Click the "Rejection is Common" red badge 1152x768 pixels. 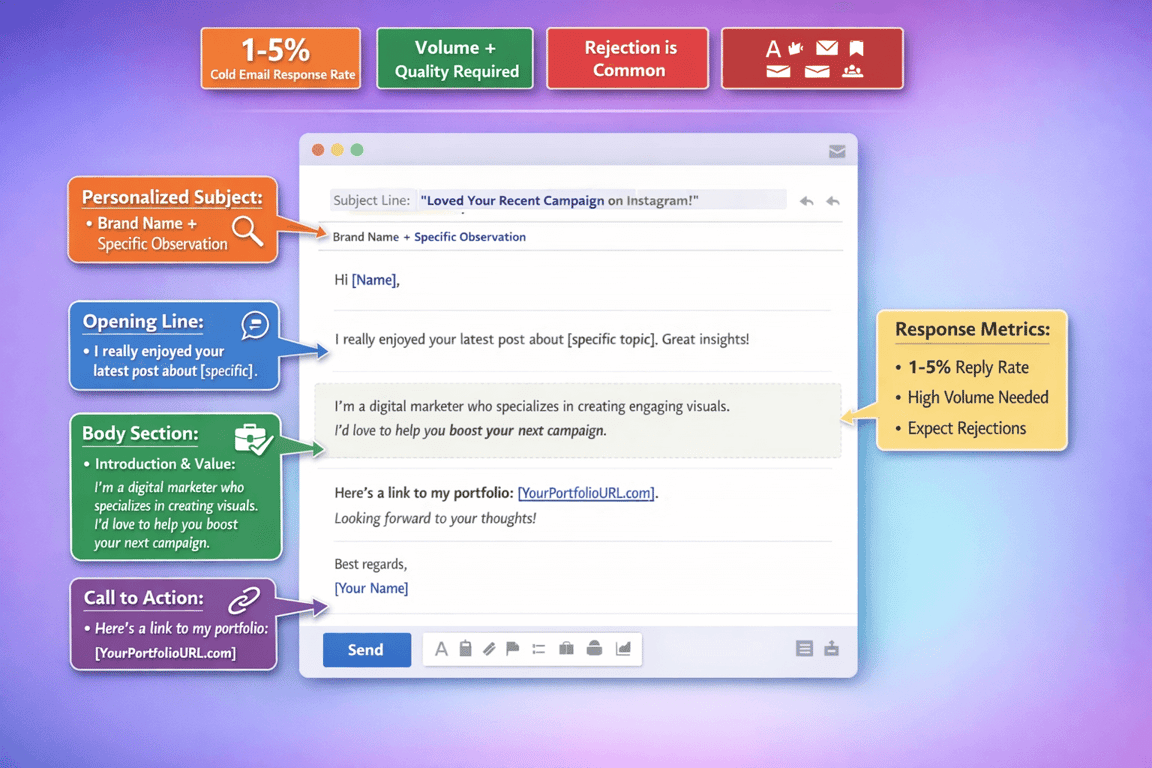628,59
